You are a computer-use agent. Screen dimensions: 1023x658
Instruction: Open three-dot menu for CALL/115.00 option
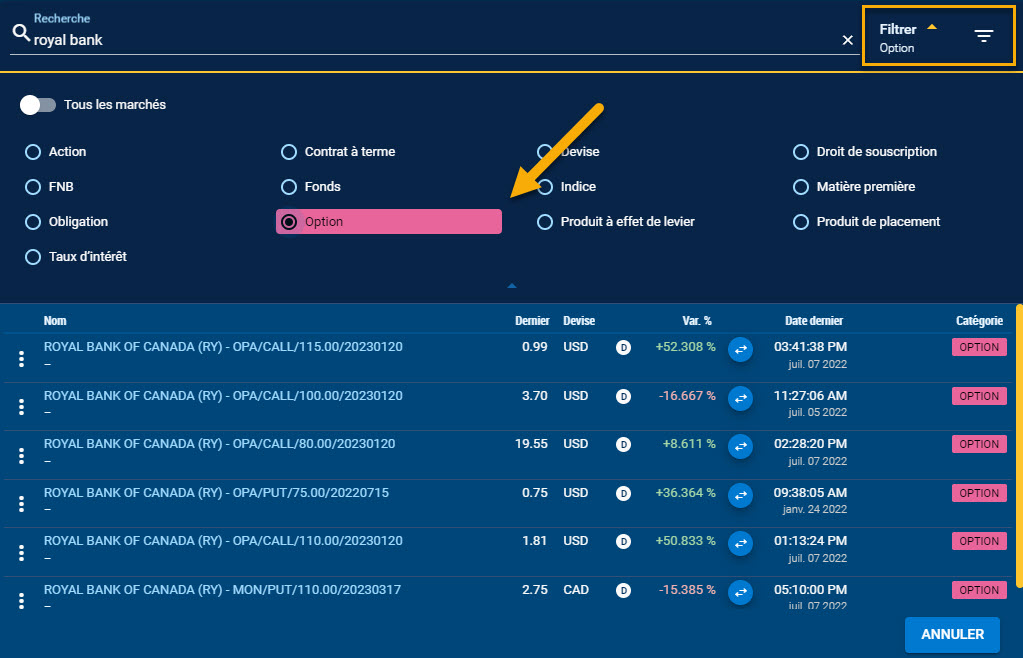(x=21, y=359)
